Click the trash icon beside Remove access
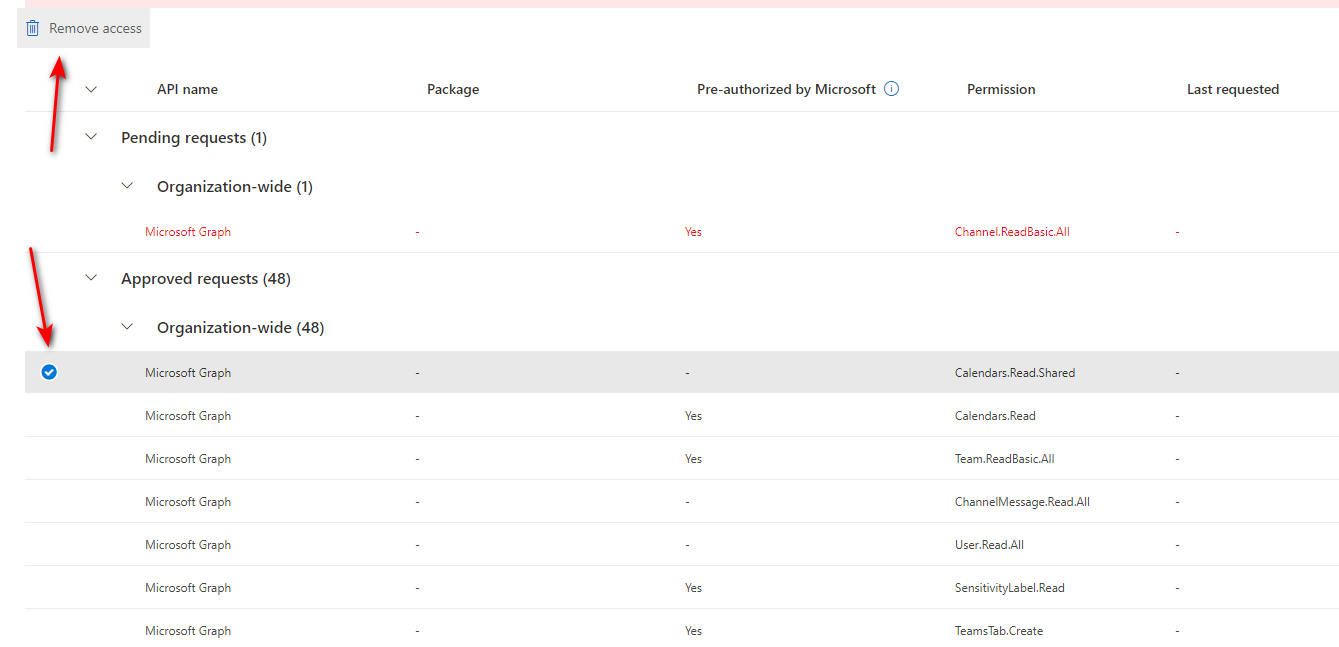 (x=33, y=28)
